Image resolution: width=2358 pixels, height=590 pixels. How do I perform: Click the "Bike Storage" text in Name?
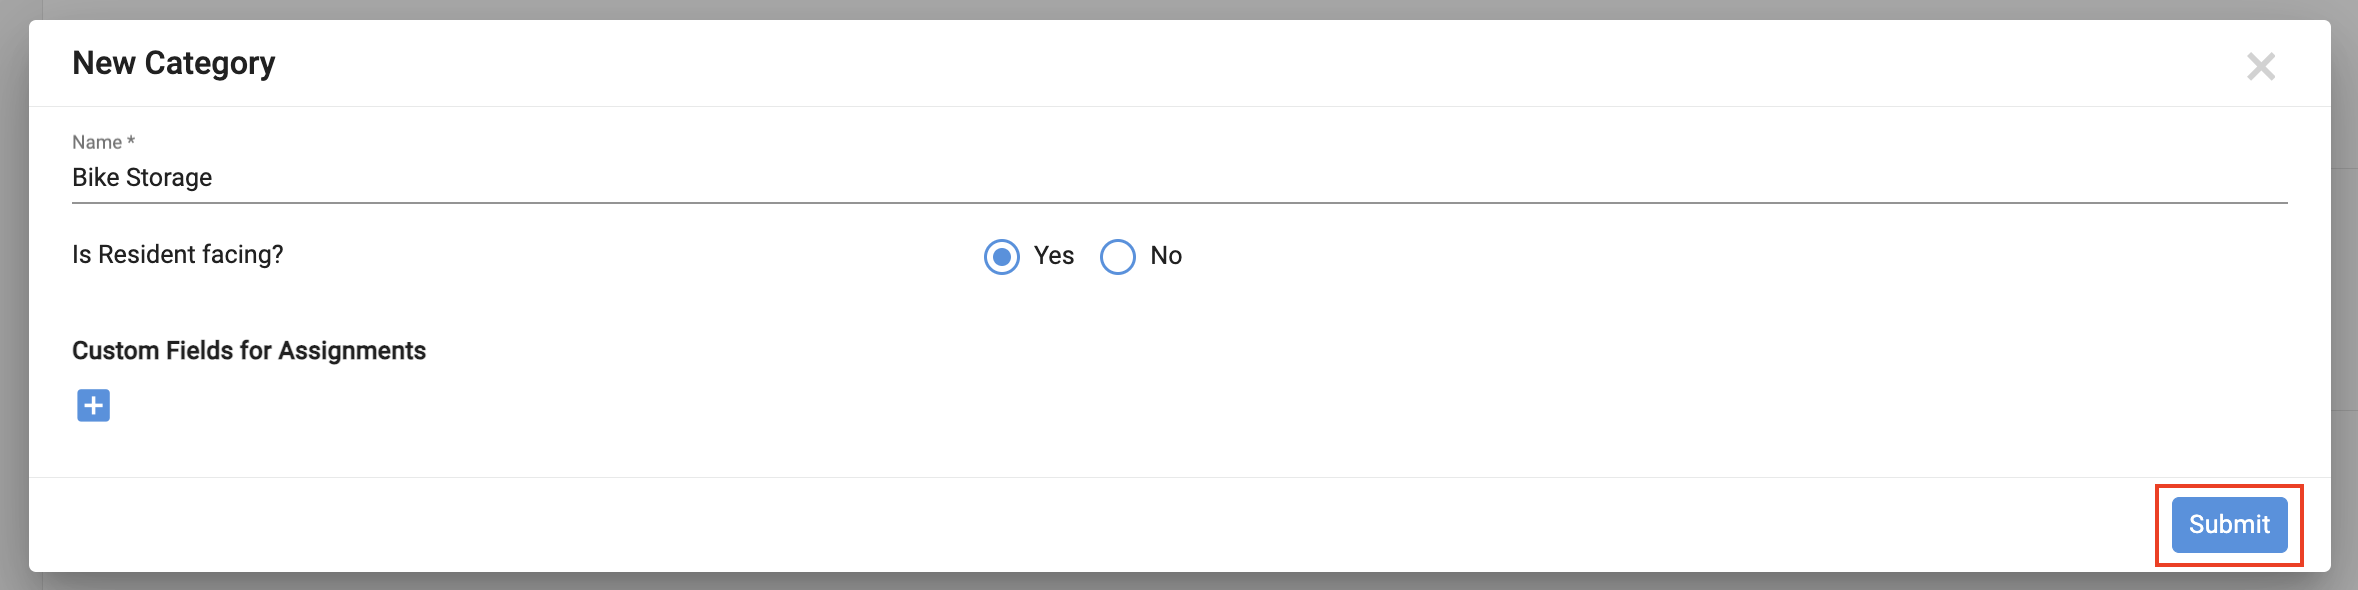click(x=142, y=178)
